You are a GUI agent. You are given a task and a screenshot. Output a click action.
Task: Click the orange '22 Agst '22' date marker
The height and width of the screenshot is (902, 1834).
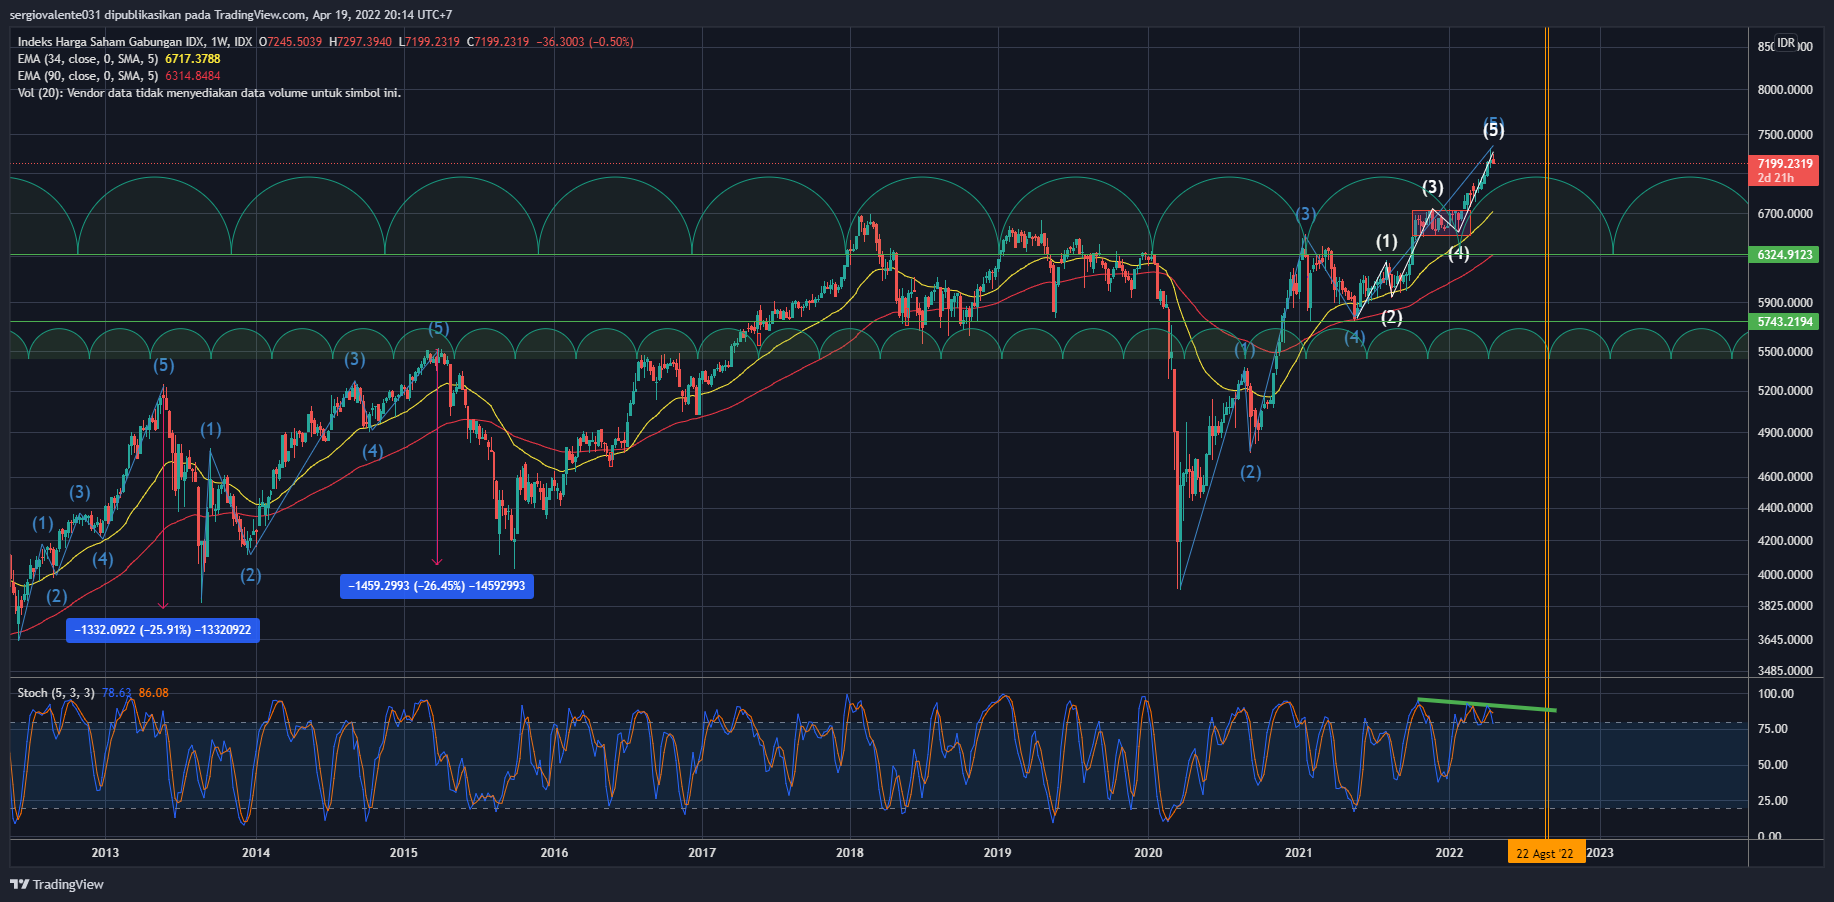pos(1545,853)
